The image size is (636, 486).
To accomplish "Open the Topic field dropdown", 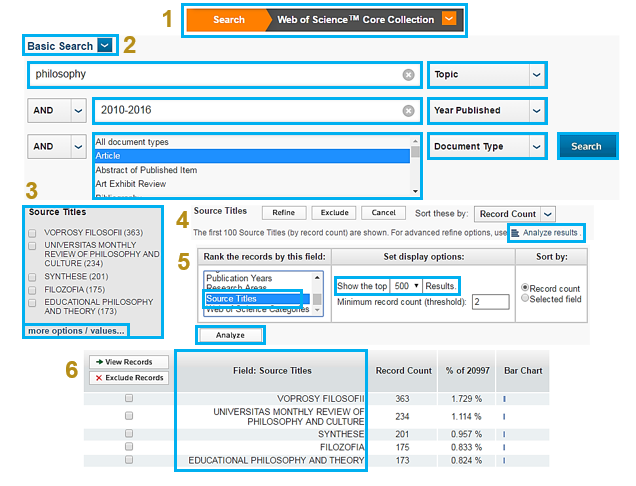I will pos(537,75).
